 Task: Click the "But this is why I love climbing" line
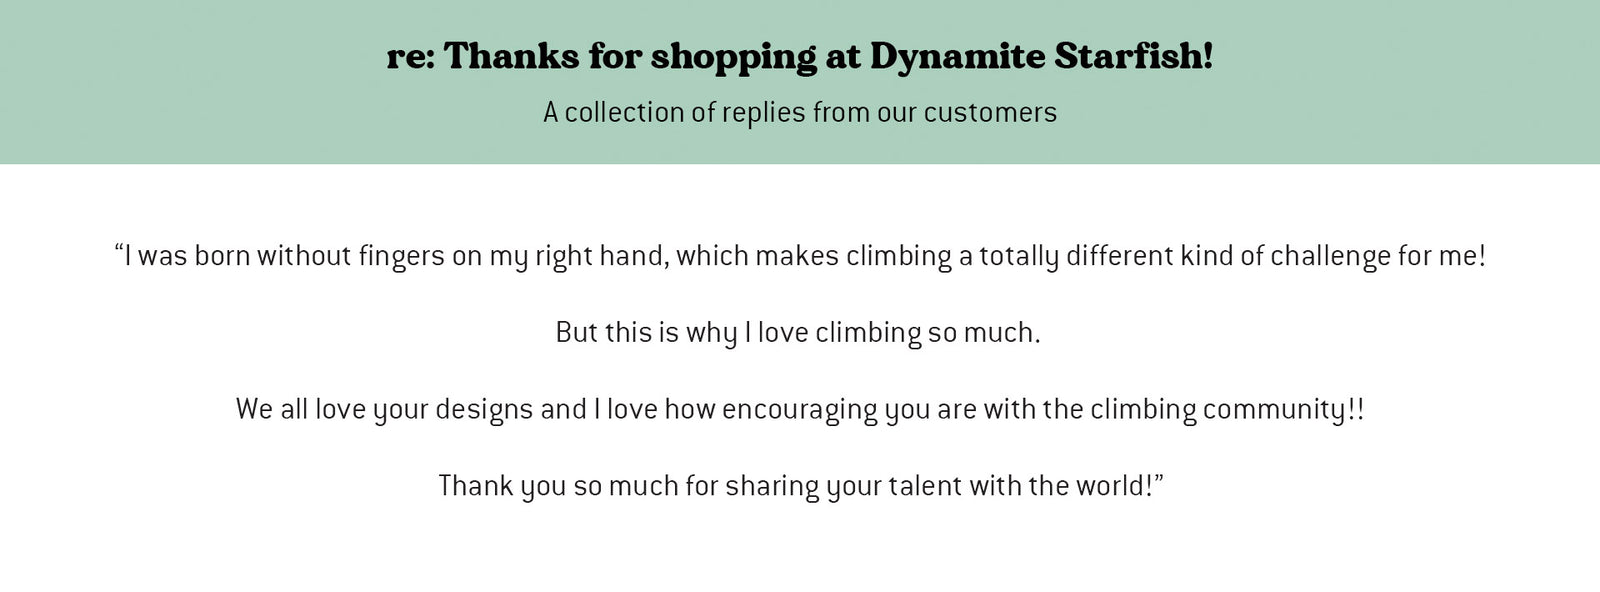[x=797, y=332]
